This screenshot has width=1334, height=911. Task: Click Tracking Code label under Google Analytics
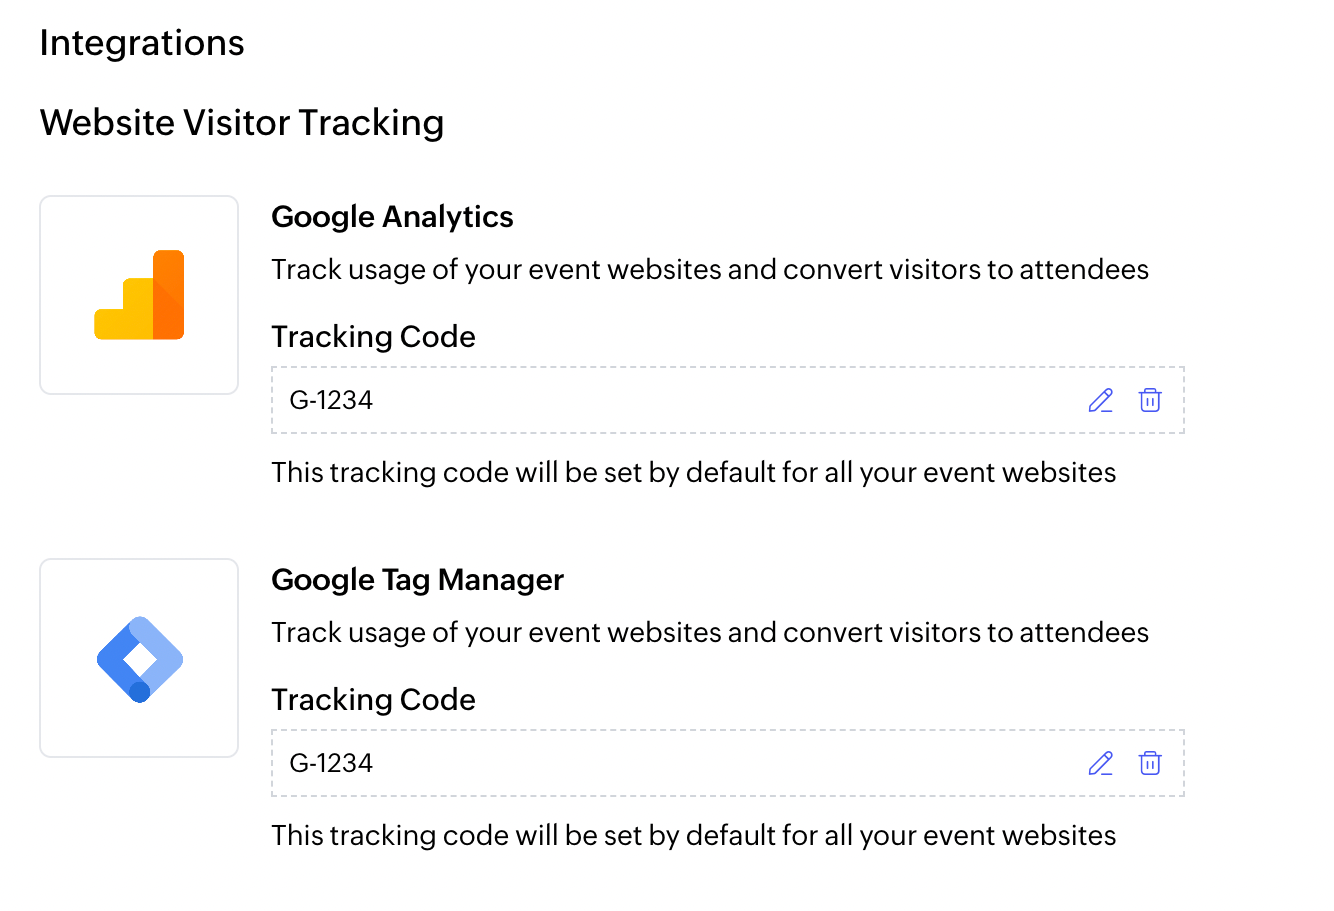click(x=373, y=337)
